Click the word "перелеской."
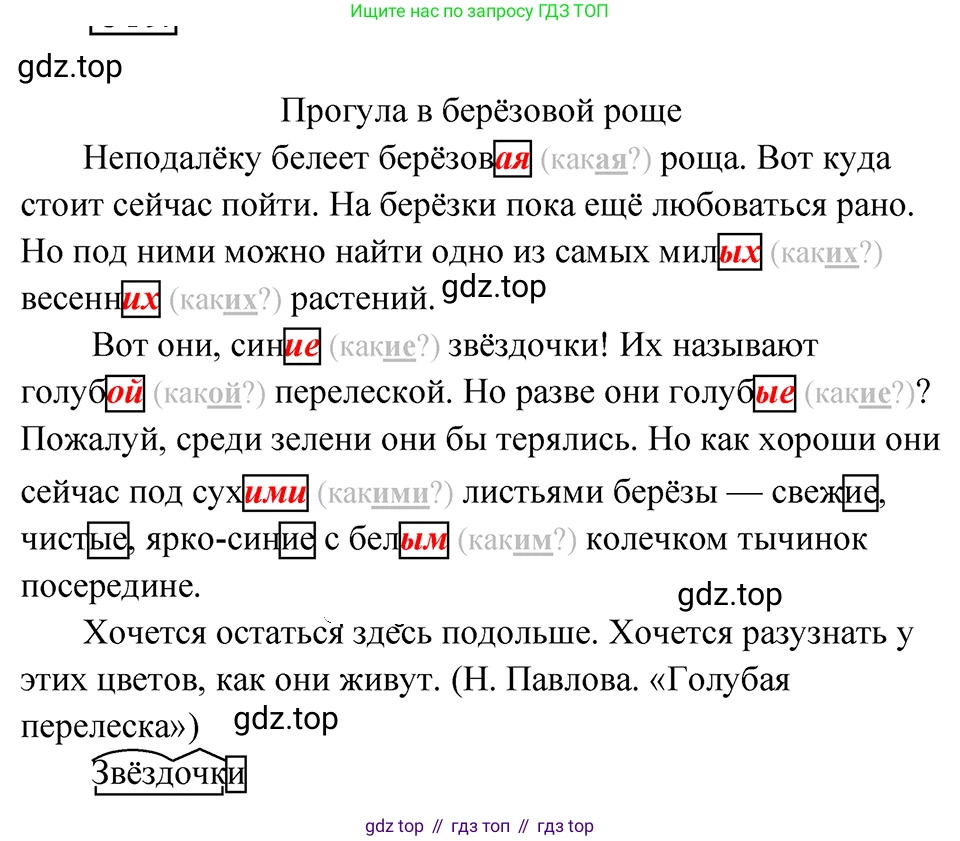960x841 pixels. (x=364, y=393)
